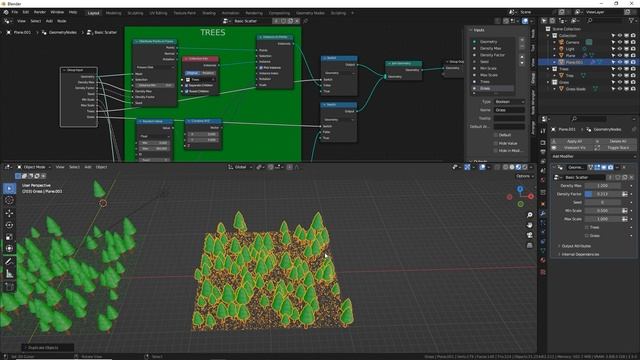This screenshot has width=640, height=360.
Task: Click the outliner filter funnel icon
Action: tap(632, 20)
